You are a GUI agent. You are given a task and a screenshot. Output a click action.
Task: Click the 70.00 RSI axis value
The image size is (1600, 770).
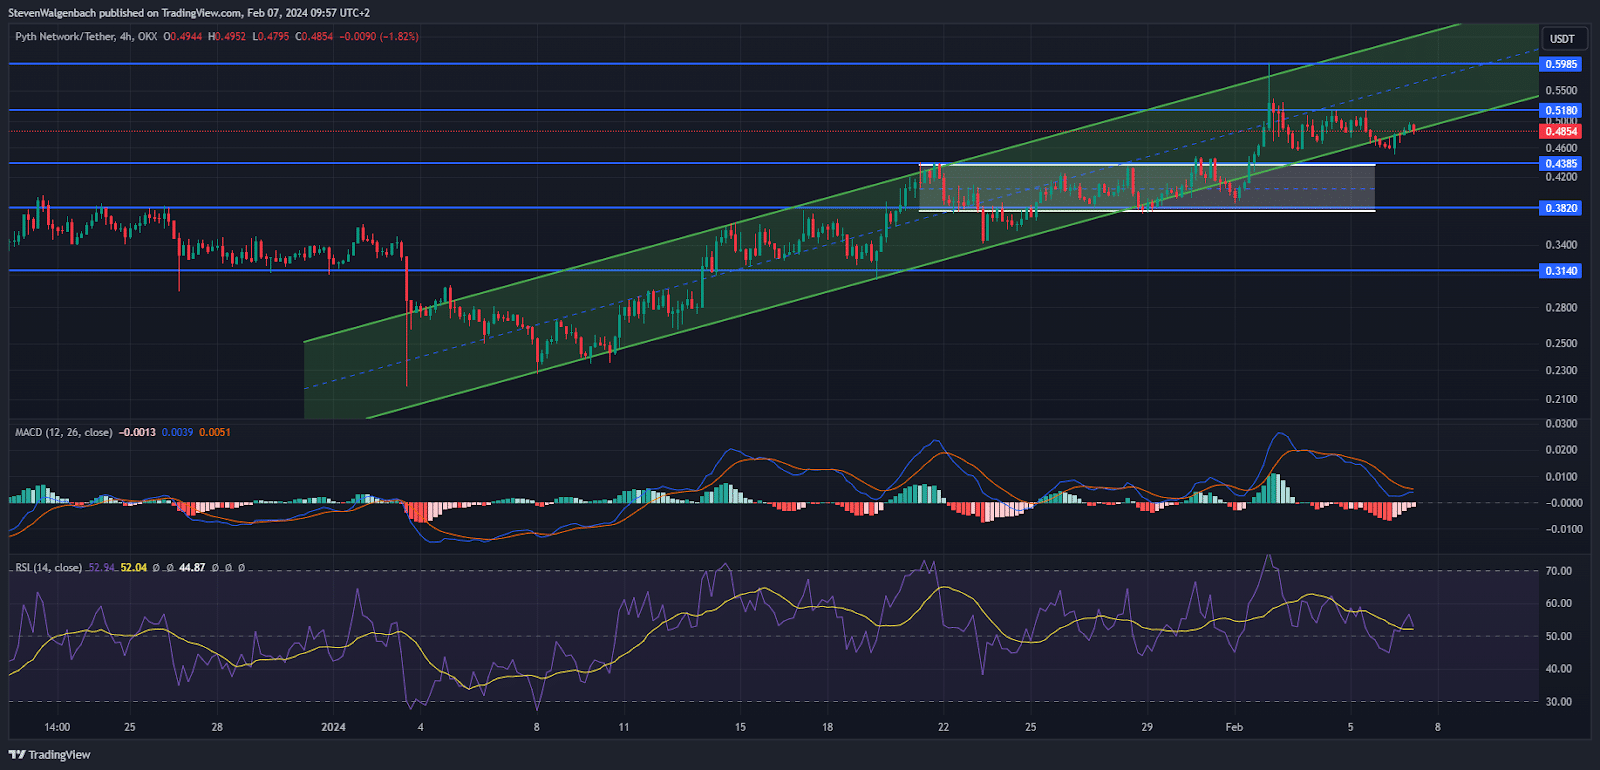pyautogui.click(x=1558, y=572)
